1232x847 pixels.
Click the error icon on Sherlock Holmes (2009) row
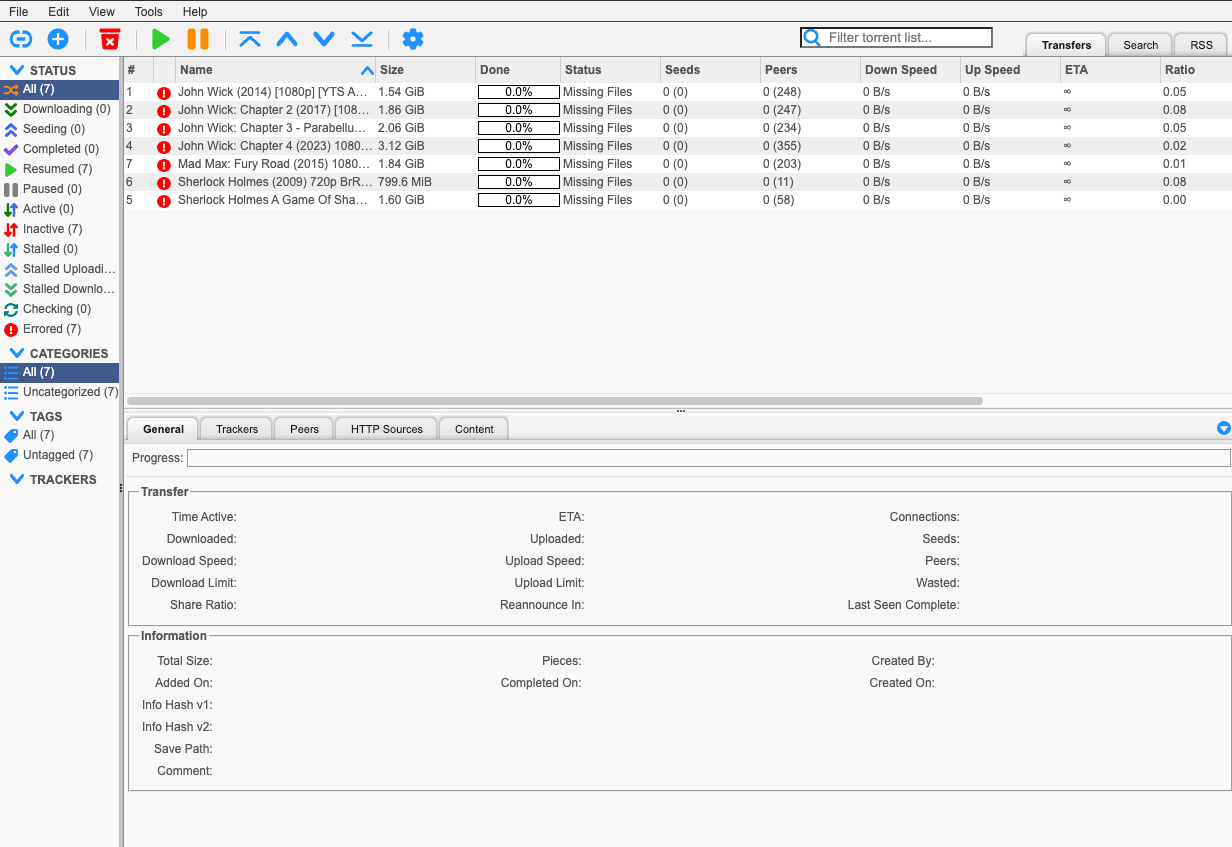click(x=164, y=183)
